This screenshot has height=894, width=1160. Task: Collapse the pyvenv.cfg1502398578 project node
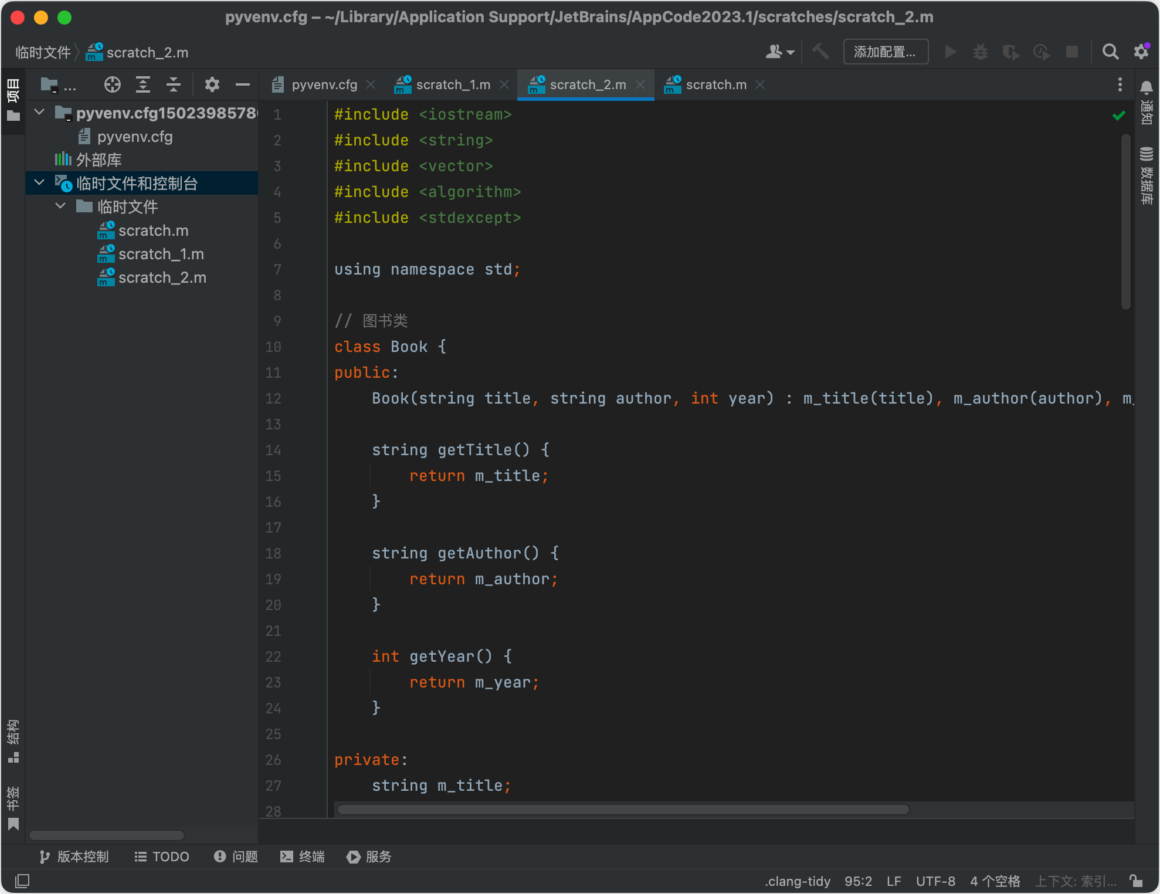click(x=39, y=112)
